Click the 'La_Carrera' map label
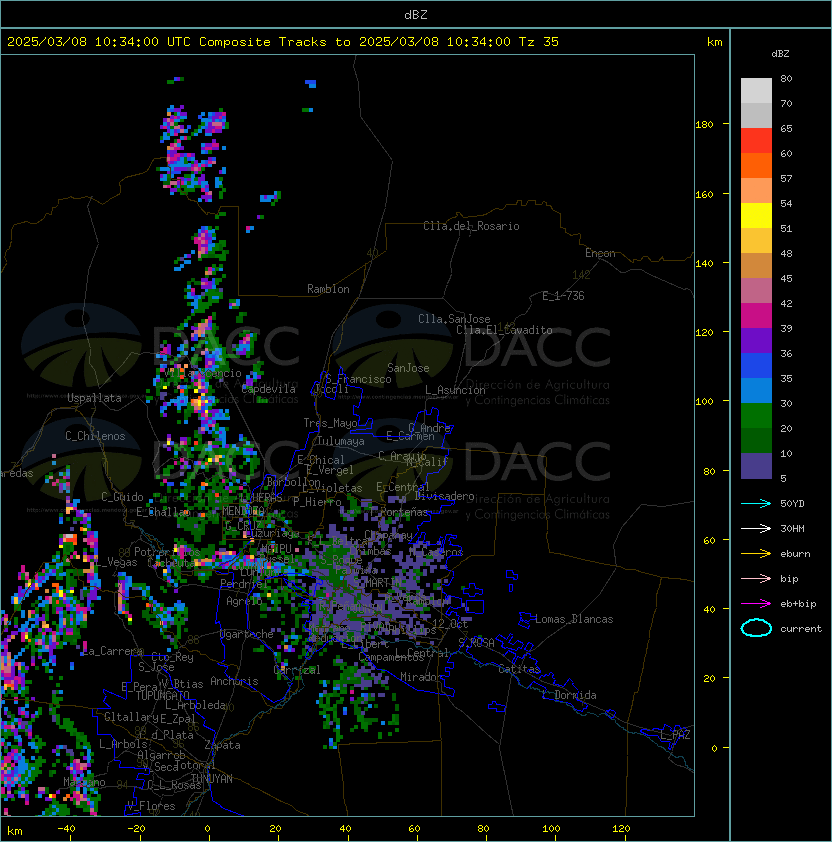This screenshot has height=842, width=832. (x=112, y=651)
